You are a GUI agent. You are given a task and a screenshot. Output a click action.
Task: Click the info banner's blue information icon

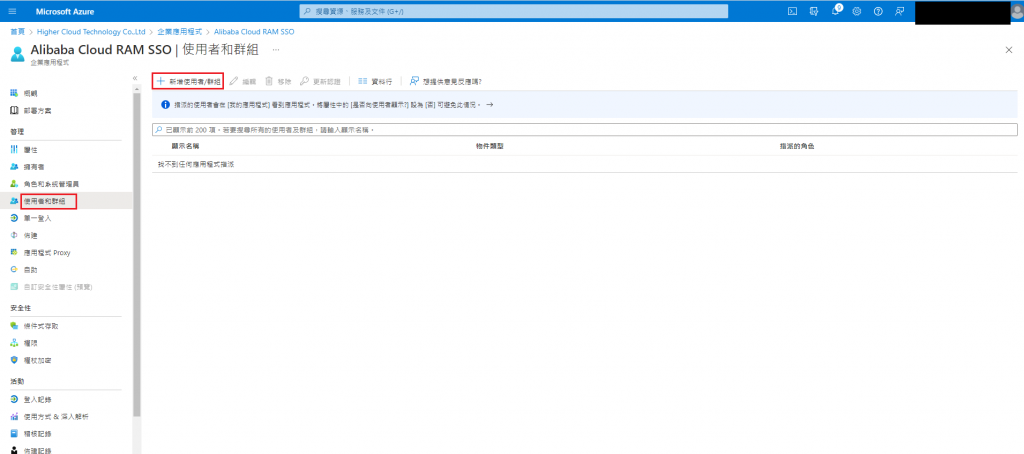click(x=166, y=104)
